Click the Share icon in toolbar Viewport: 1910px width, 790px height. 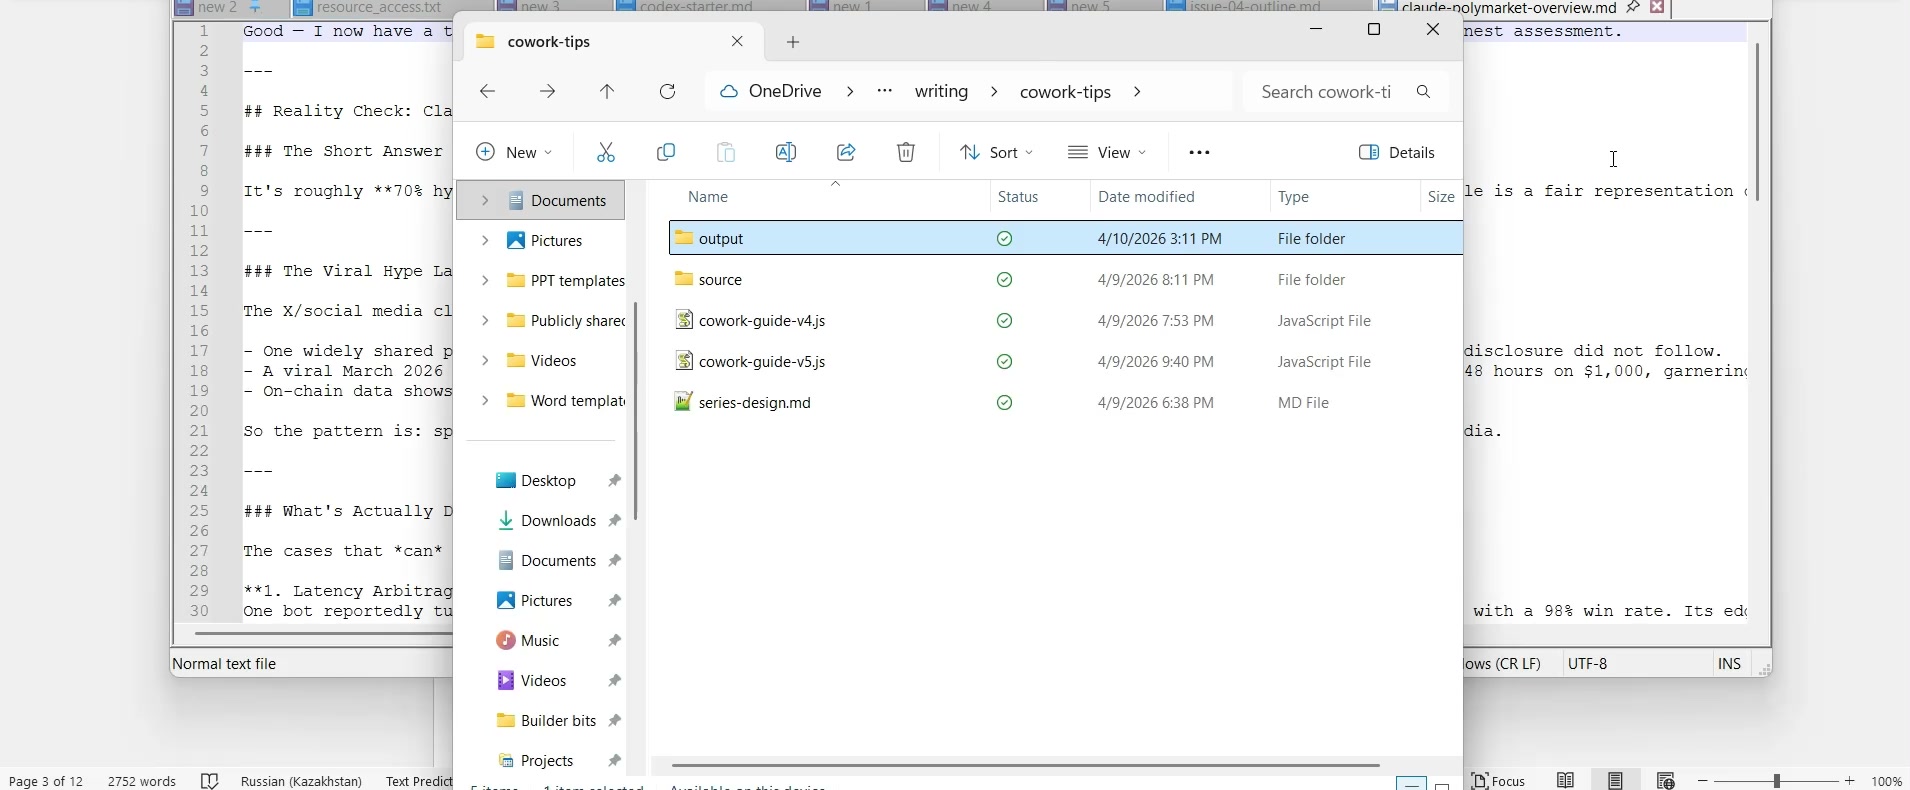point(847,152)
